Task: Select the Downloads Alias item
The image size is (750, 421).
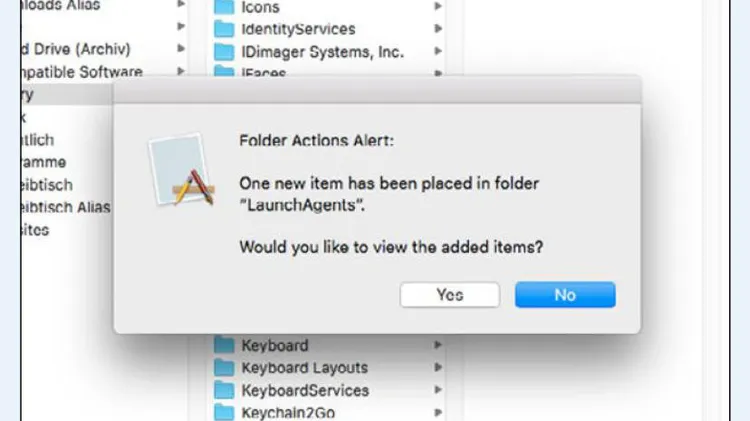Action: coord(61,6)
